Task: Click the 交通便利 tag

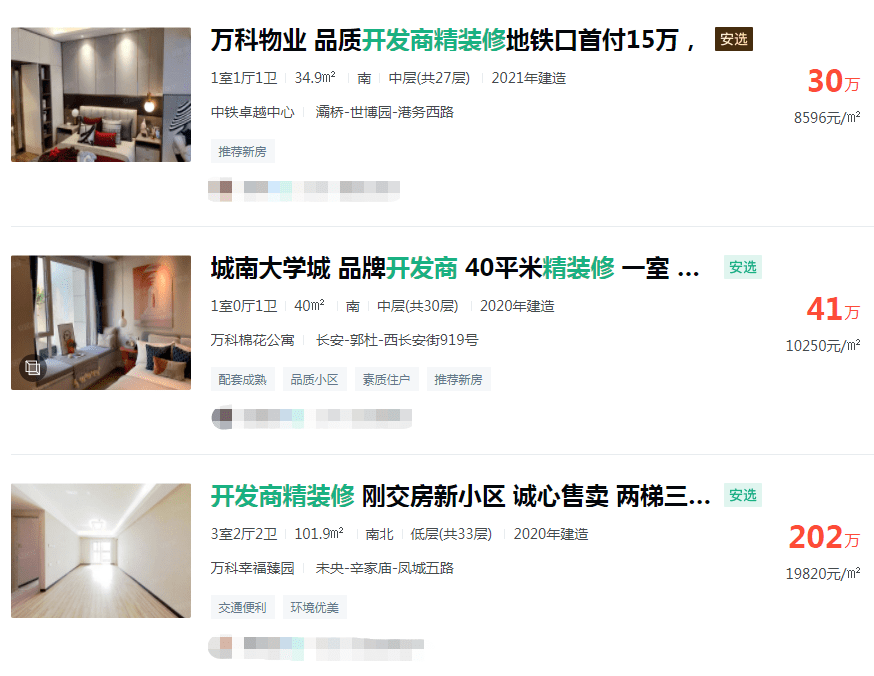Action: coord(242,607)
